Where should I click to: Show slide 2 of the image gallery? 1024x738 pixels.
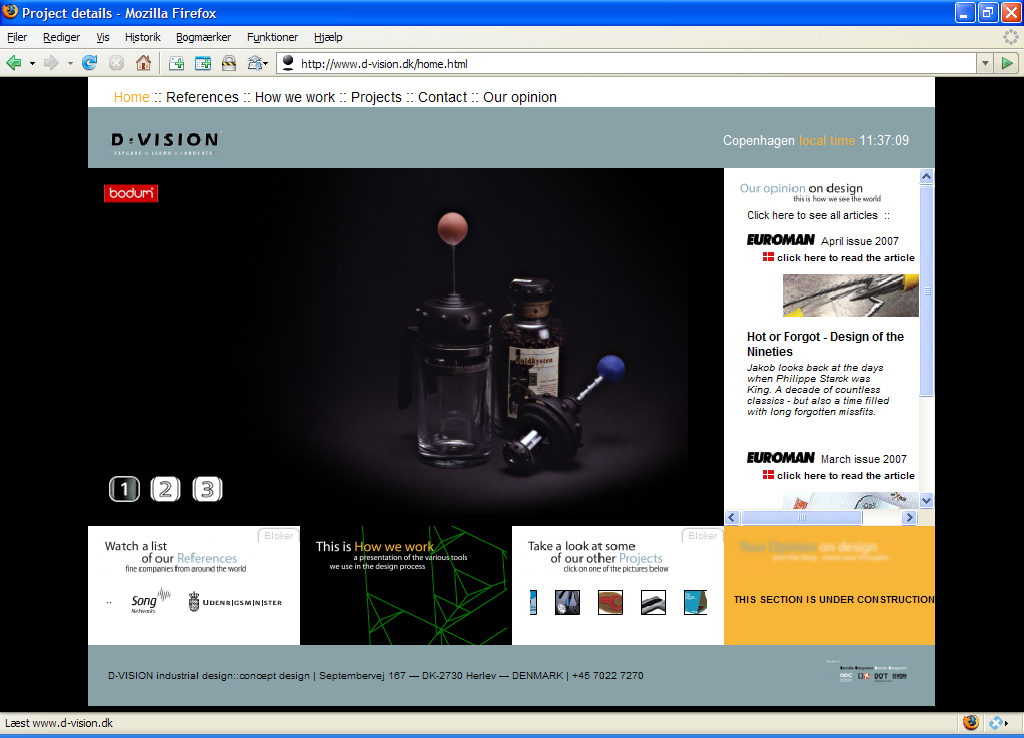point(165,489)
